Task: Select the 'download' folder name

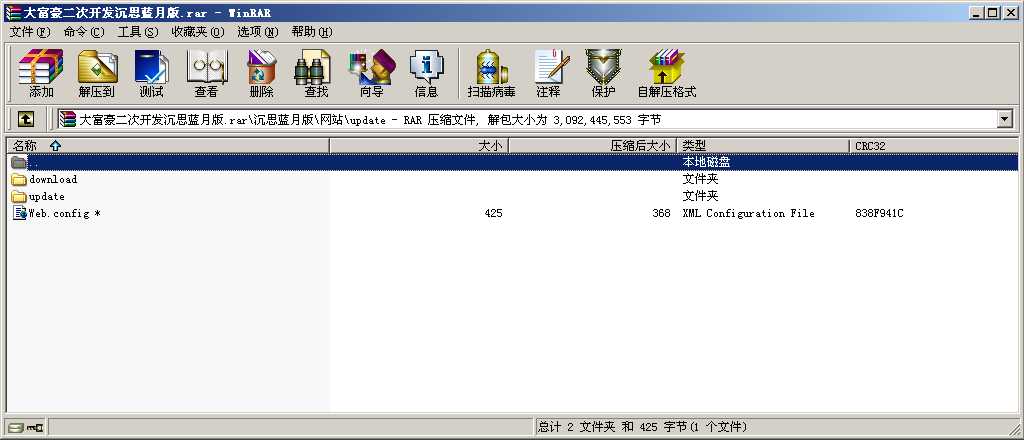Action: click(53, 180)
